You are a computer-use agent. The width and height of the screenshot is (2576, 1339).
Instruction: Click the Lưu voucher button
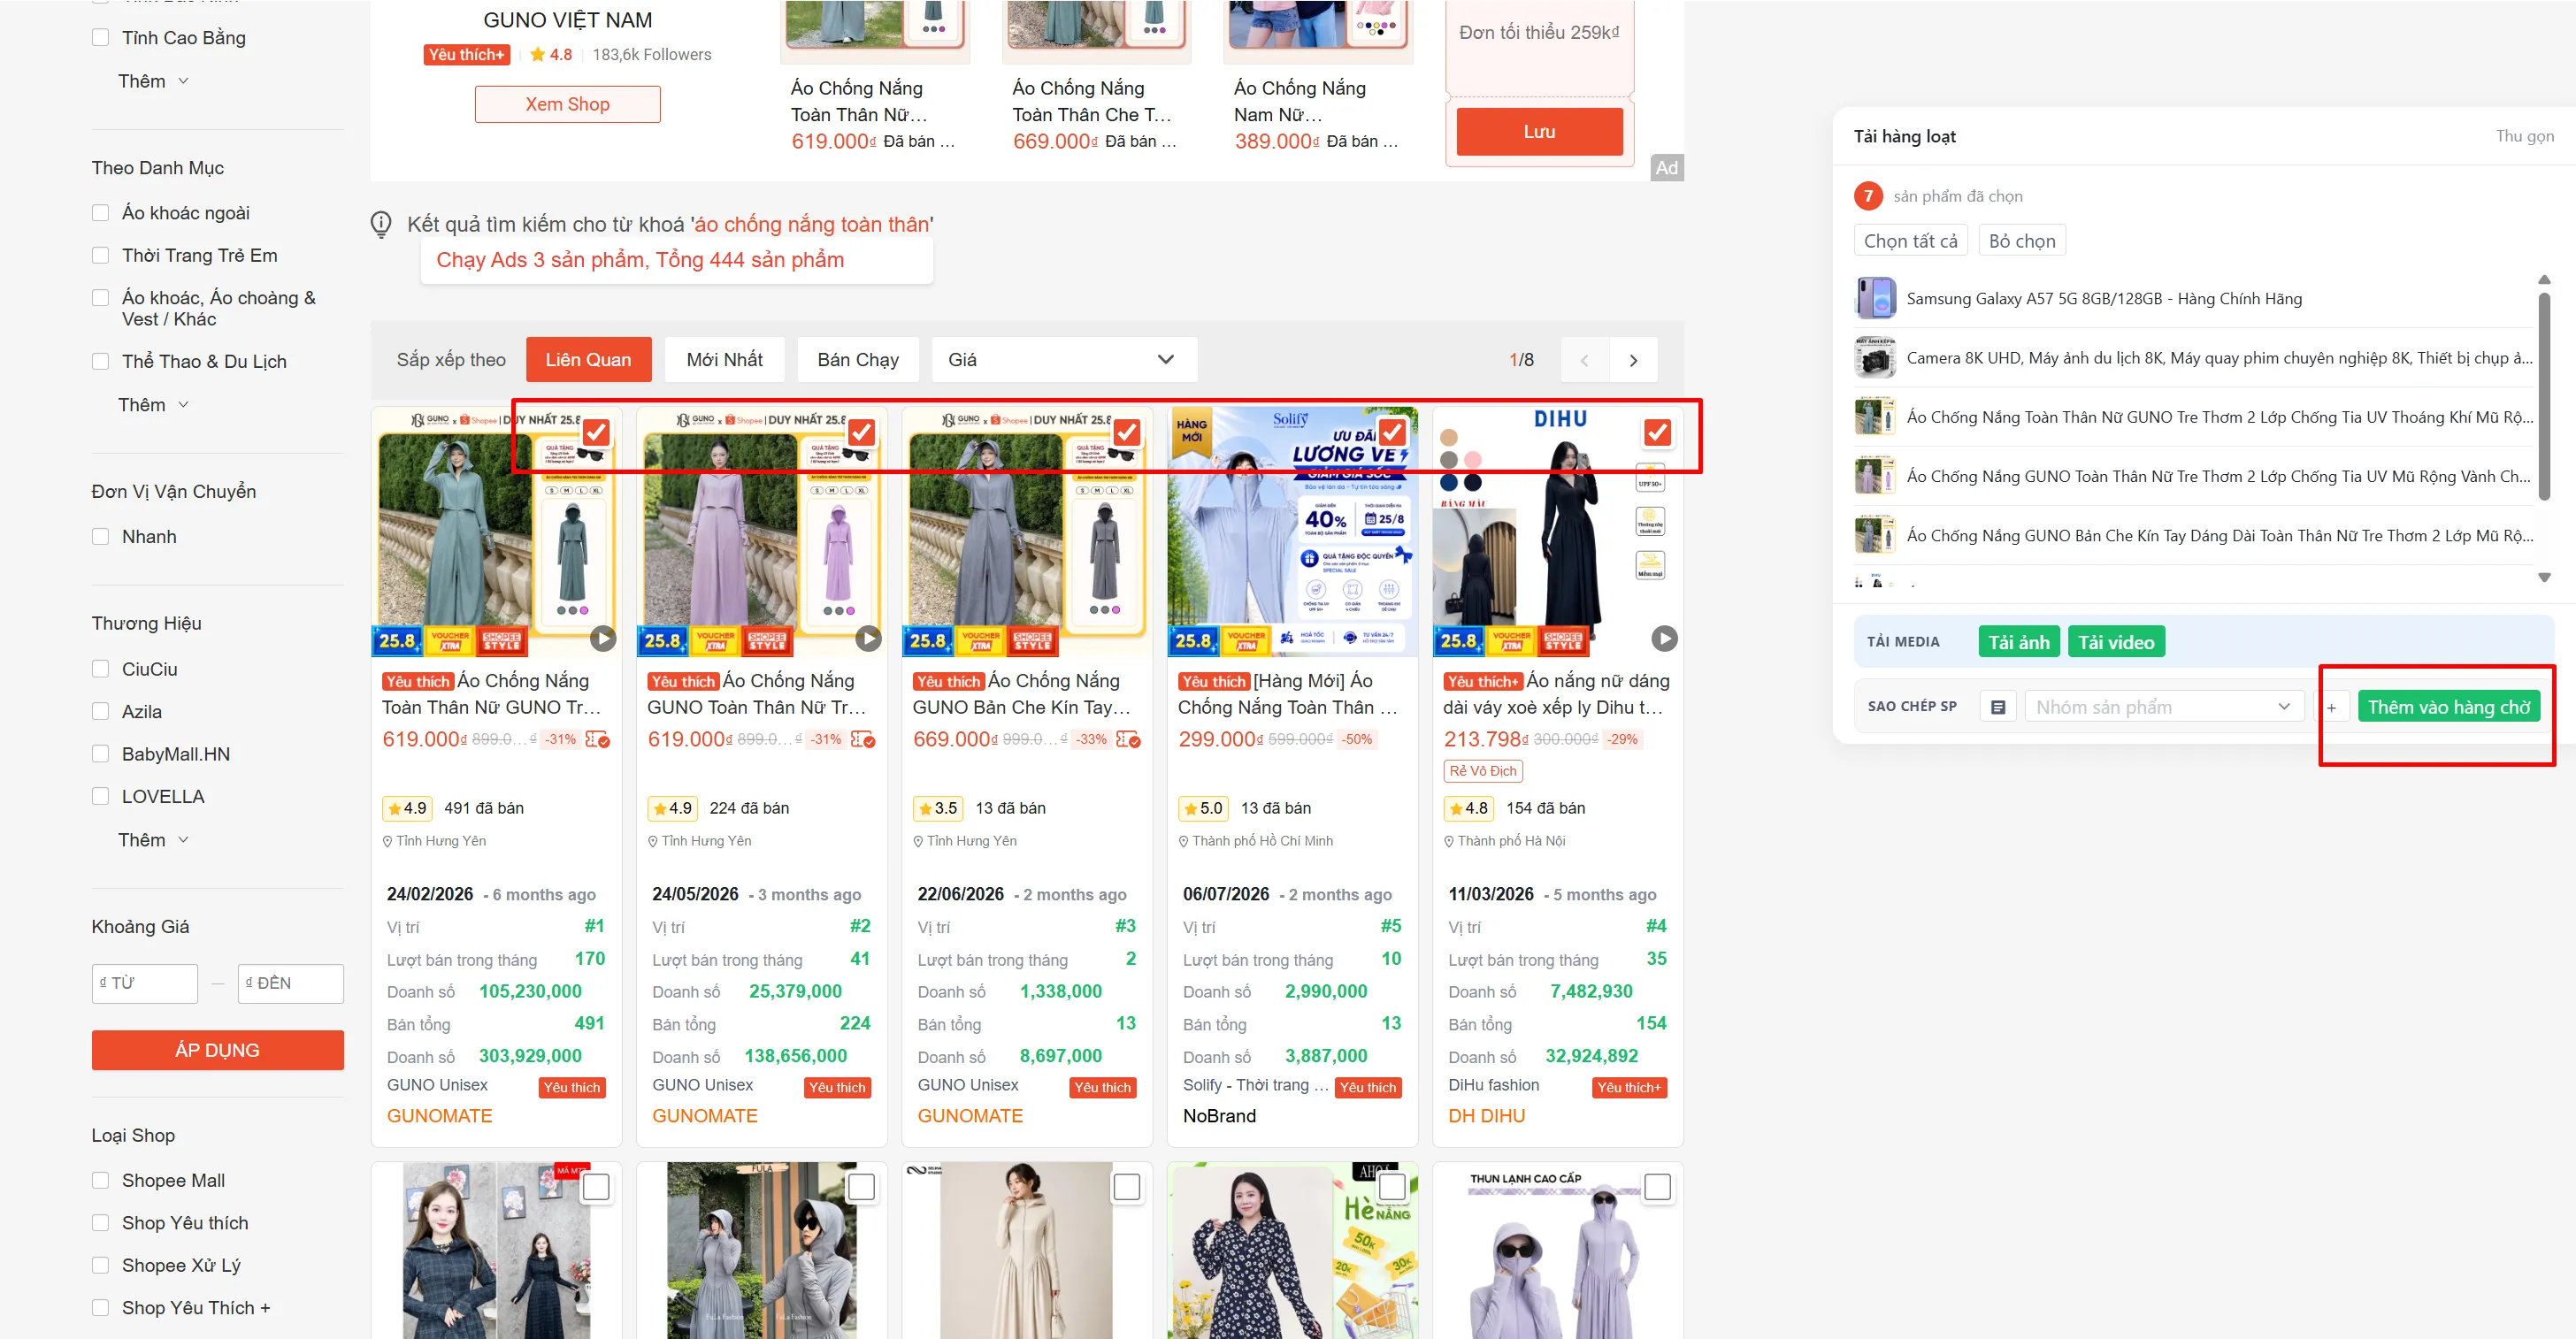coord(1539,132)
